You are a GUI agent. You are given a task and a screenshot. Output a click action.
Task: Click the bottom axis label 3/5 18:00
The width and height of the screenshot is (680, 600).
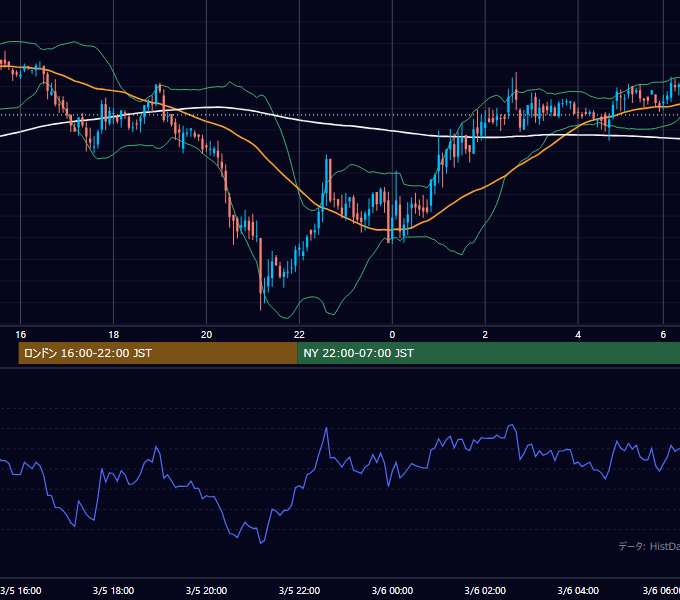[114, 590]
